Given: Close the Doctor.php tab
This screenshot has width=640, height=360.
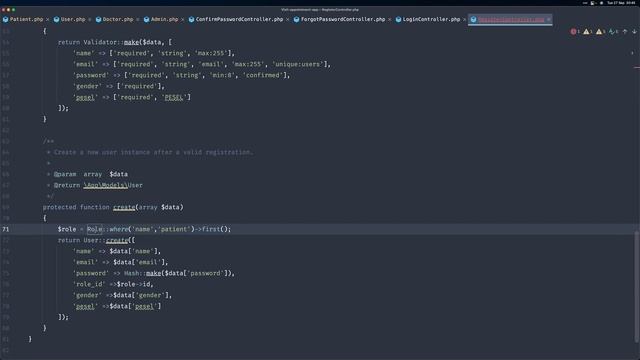Looking at the screenshot, I should [138, 19].
